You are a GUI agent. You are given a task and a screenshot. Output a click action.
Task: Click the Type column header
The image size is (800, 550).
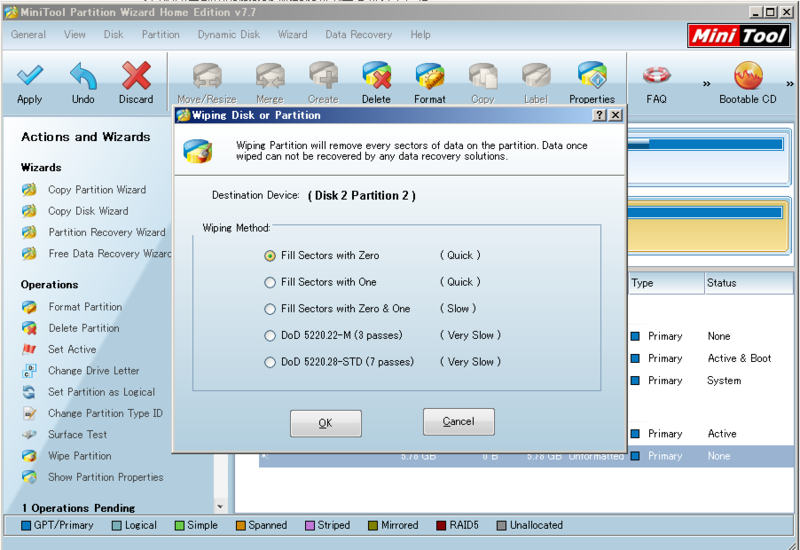coord(665,283)
